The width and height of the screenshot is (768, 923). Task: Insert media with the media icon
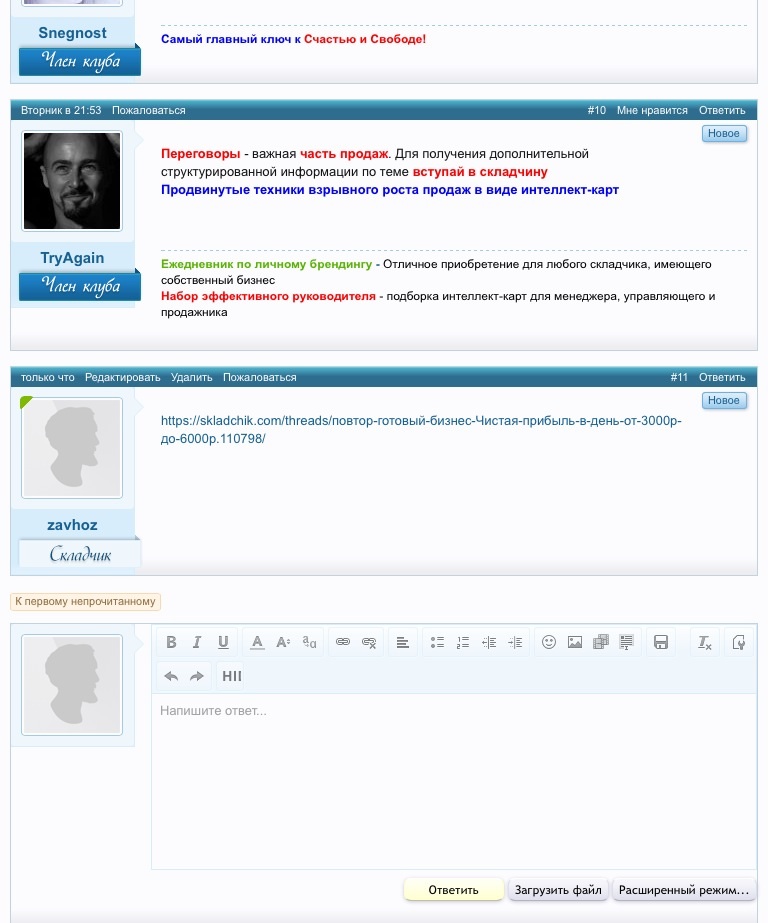pos(601,642)
